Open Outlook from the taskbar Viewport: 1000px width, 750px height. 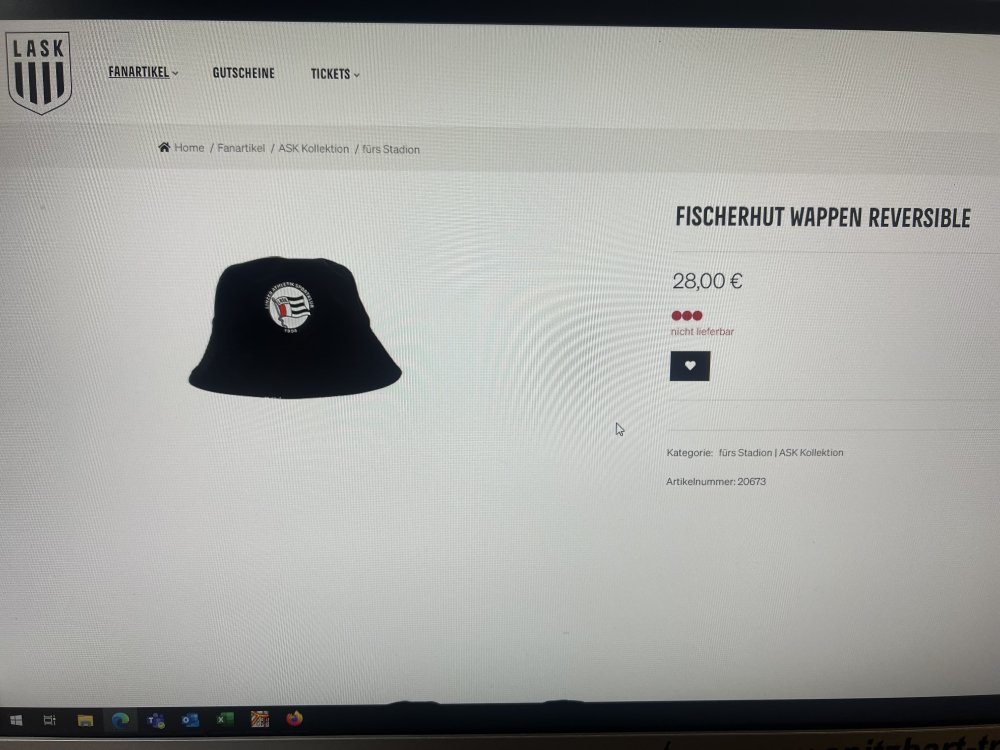[x=190, y=720]
